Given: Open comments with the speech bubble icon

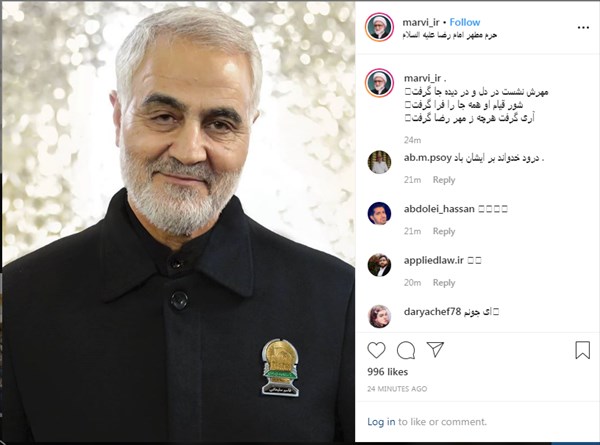Looking at the screenshot, I should (x=406, y=350).
